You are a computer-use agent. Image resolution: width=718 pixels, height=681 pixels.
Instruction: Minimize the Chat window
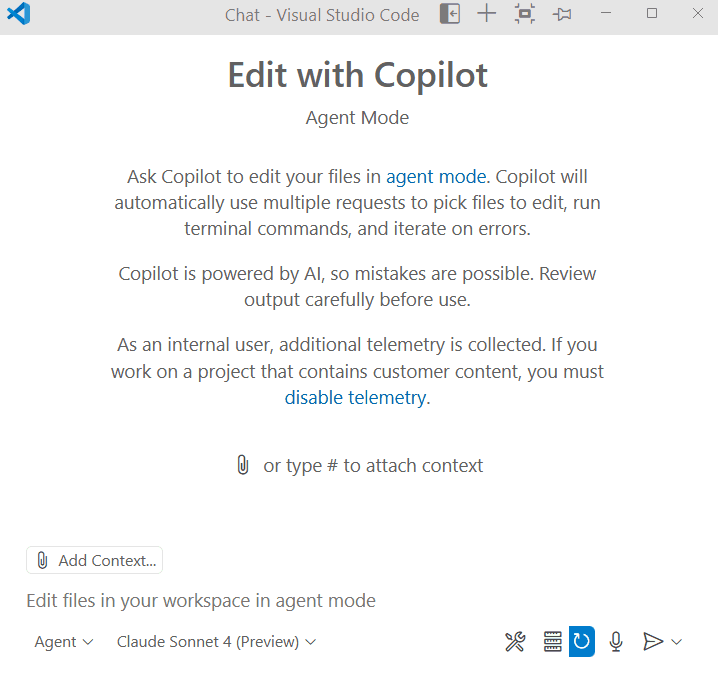click(x=606, y=13)
